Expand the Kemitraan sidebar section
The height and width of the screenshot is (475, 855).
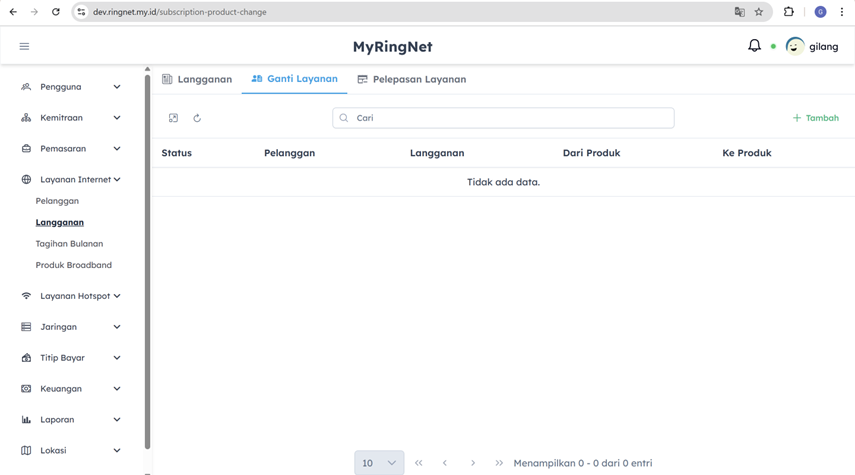[71, 118]
